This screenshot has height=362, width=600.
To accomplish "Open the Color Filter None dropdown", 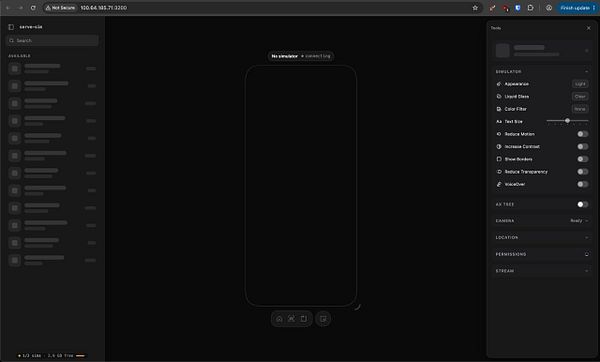I will [580, 109].
